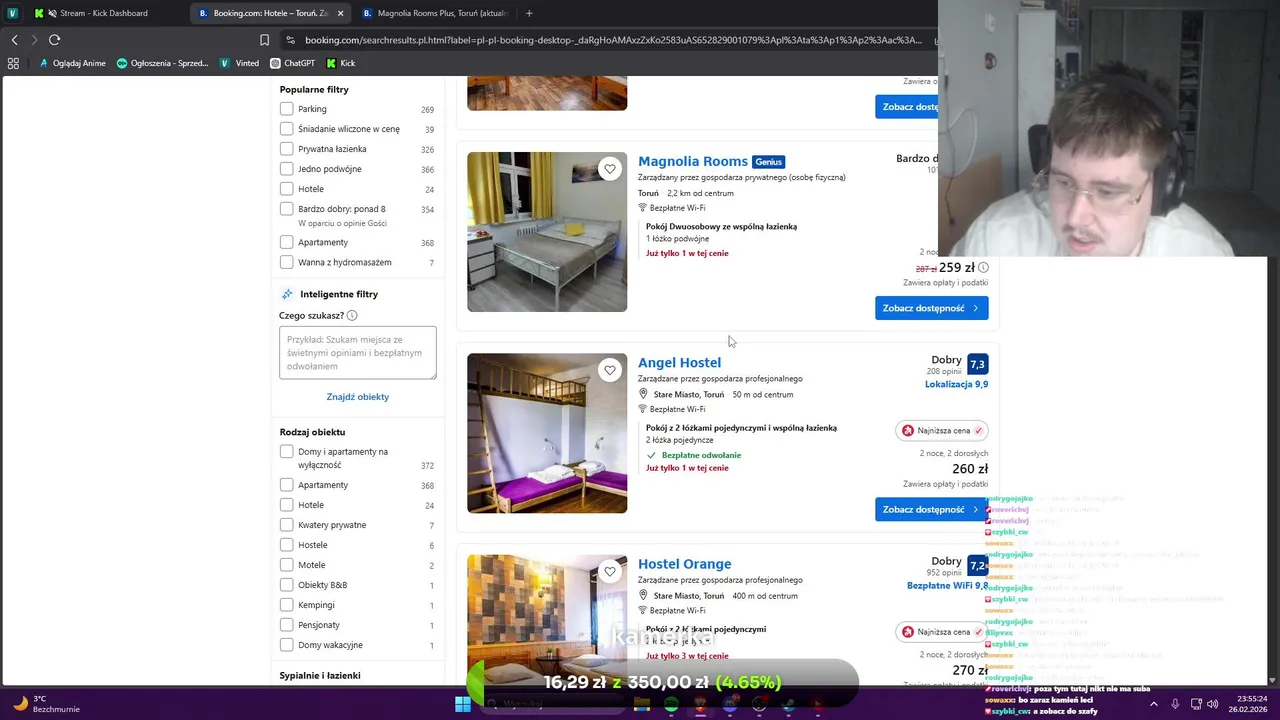Open 'Ogłoszenia - Sprzed...' bookmark
1280x720 pixels.
coord(162,63)
